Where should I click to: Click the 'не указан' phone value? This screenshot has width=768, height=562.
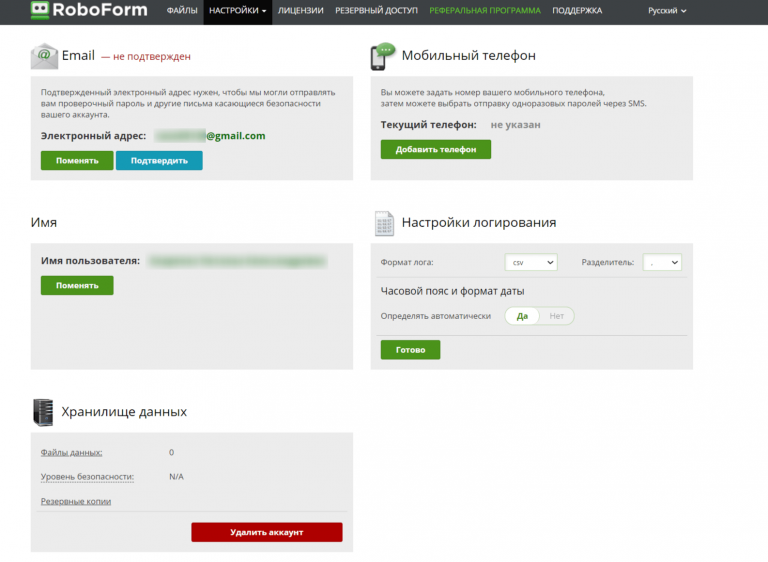[516, 124]
